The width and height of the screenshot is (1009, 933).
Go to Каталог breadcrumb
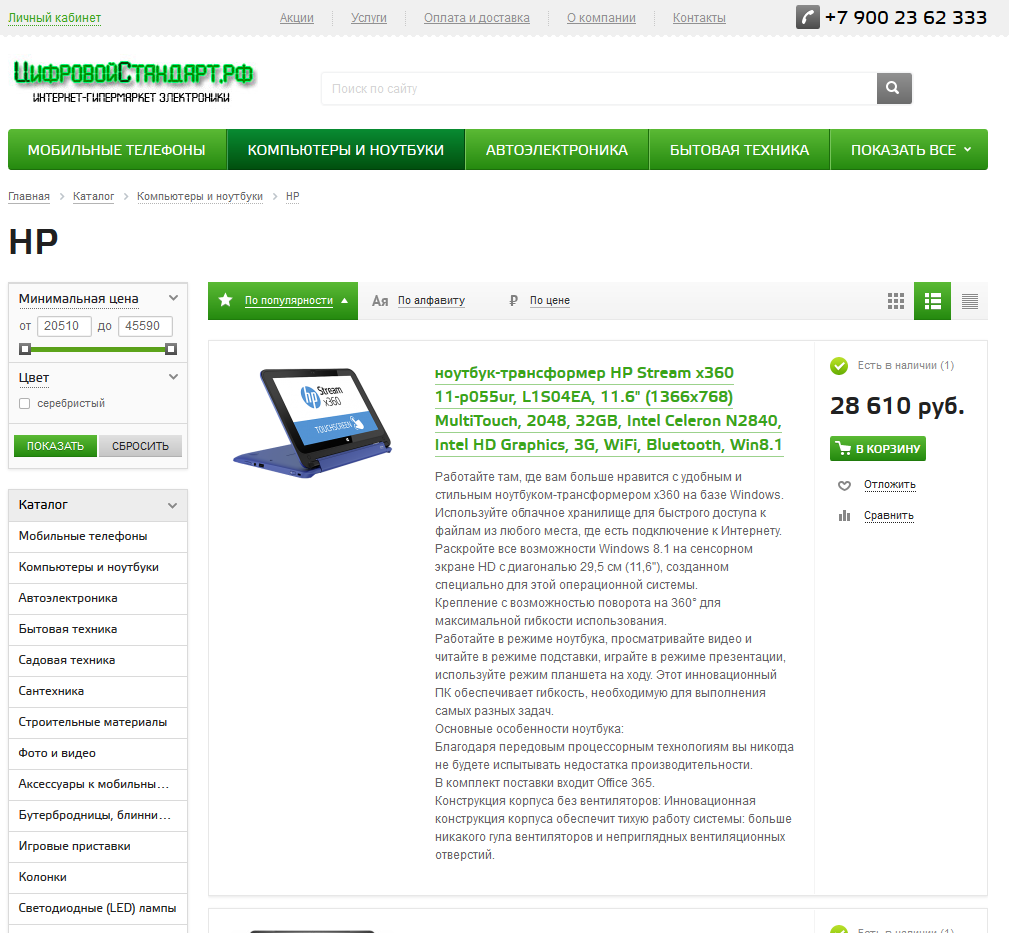[93, 196]
